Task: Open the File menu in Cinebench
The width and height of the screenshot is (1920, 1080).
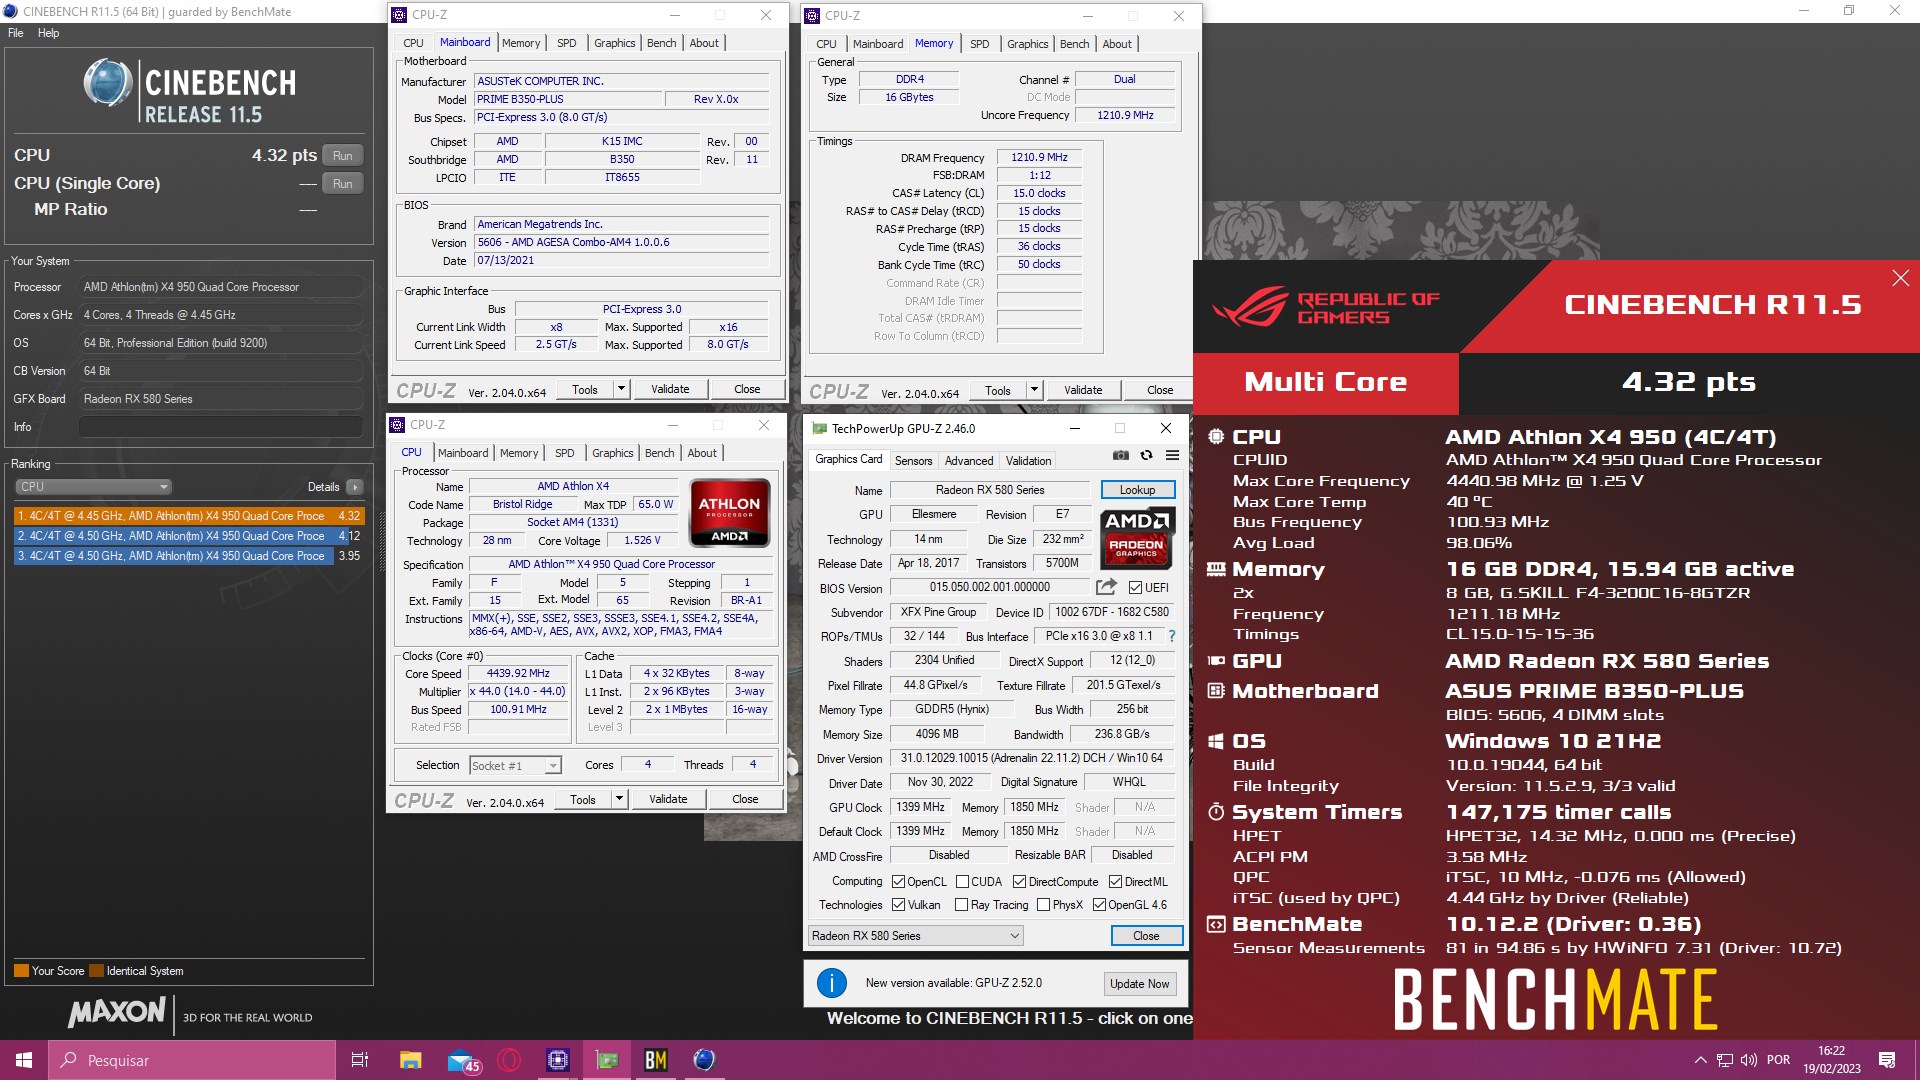Action: coord(16,33)
